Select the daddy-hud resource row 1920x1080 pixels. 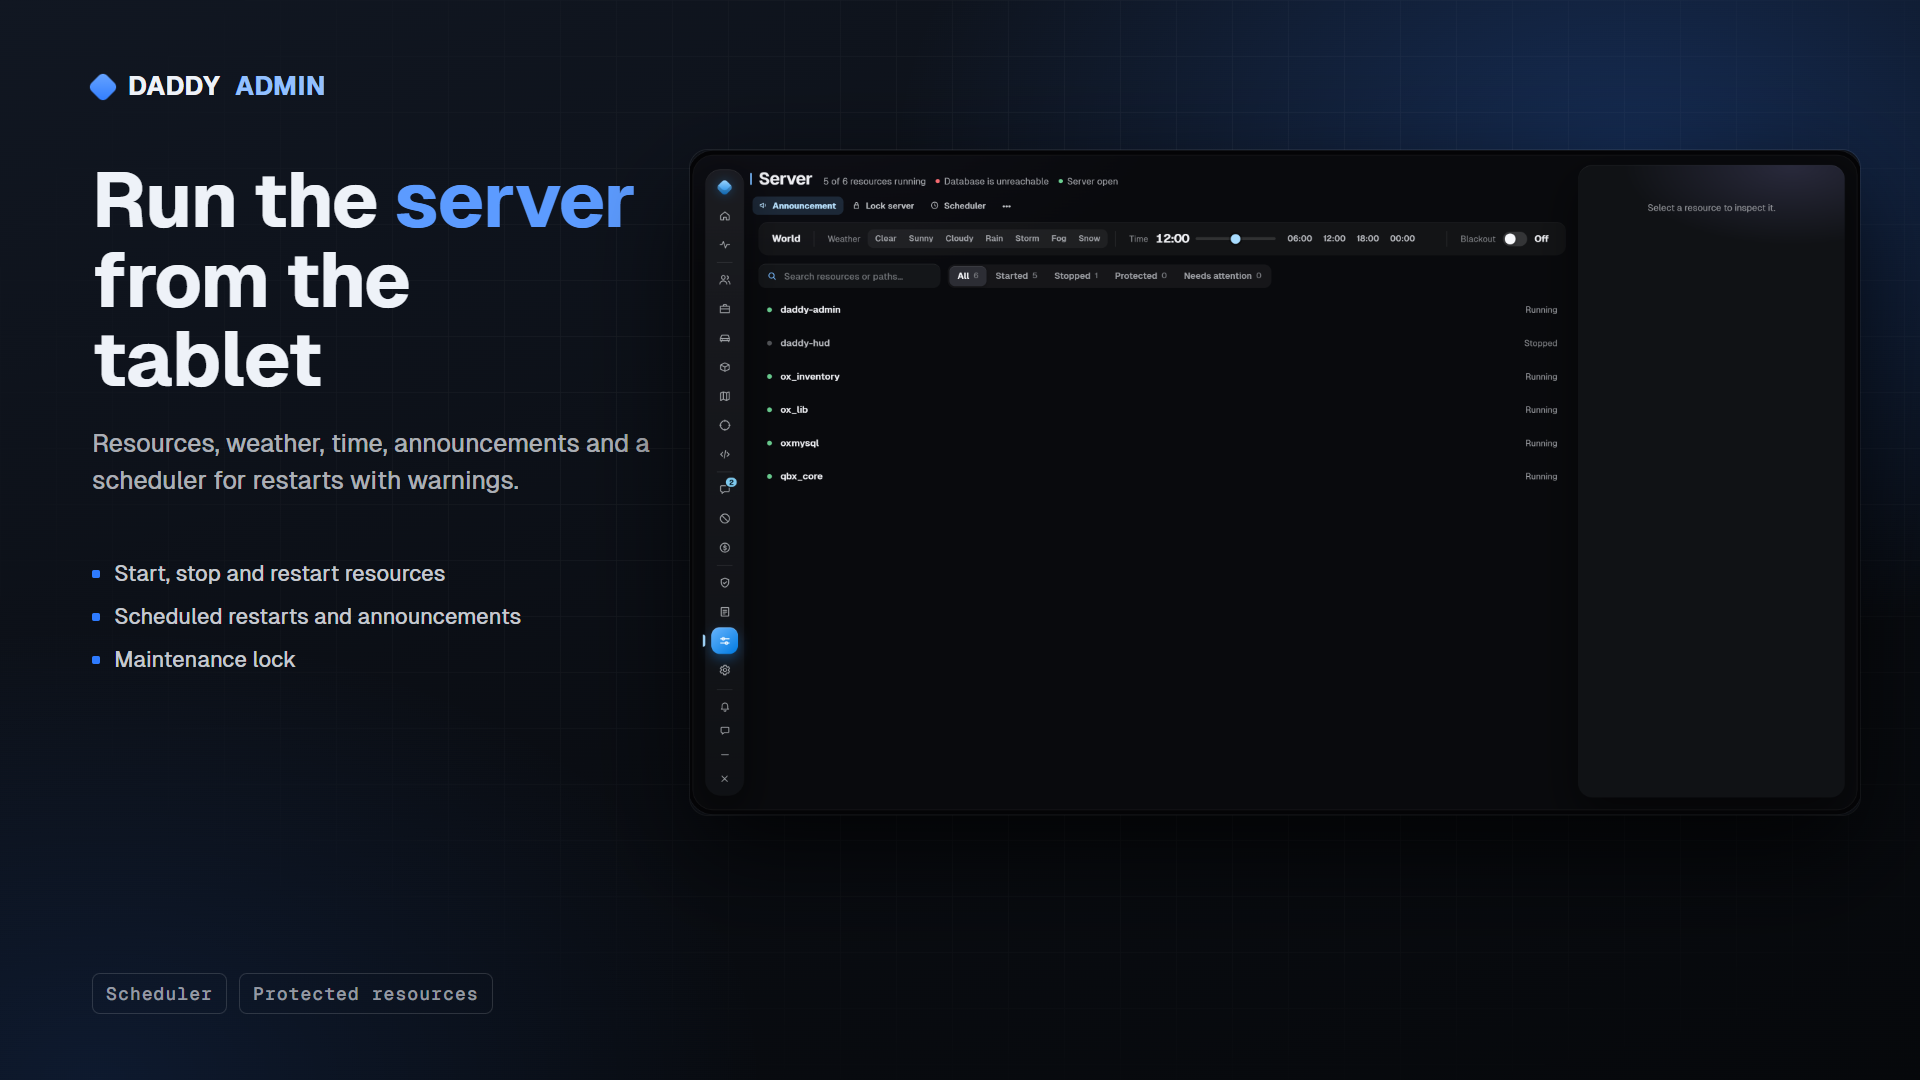[1161, 343]
